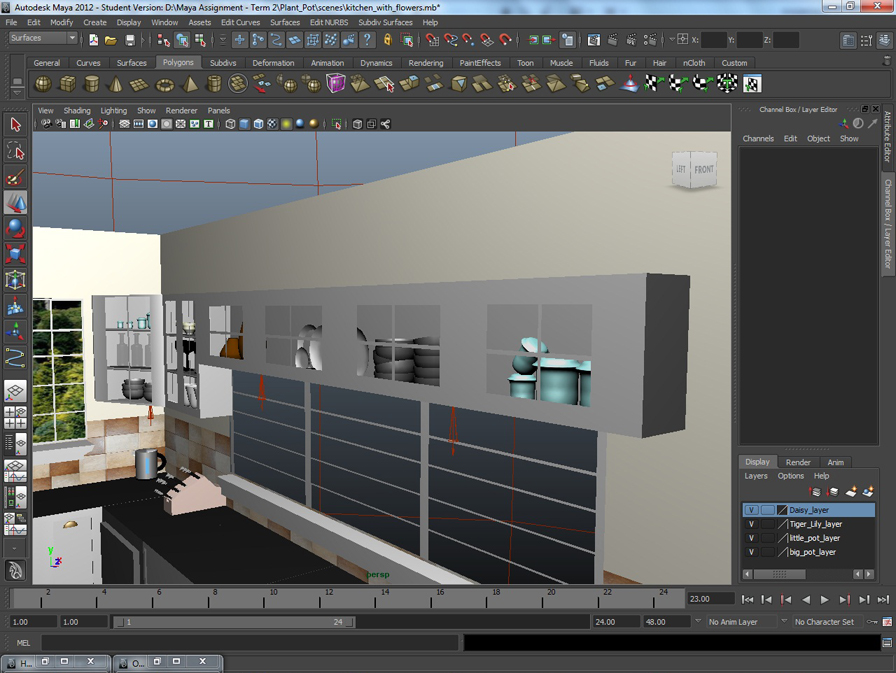This screenshot has height=673, width=896.
Task: Open the Window menu
Action: click(164, 22)
